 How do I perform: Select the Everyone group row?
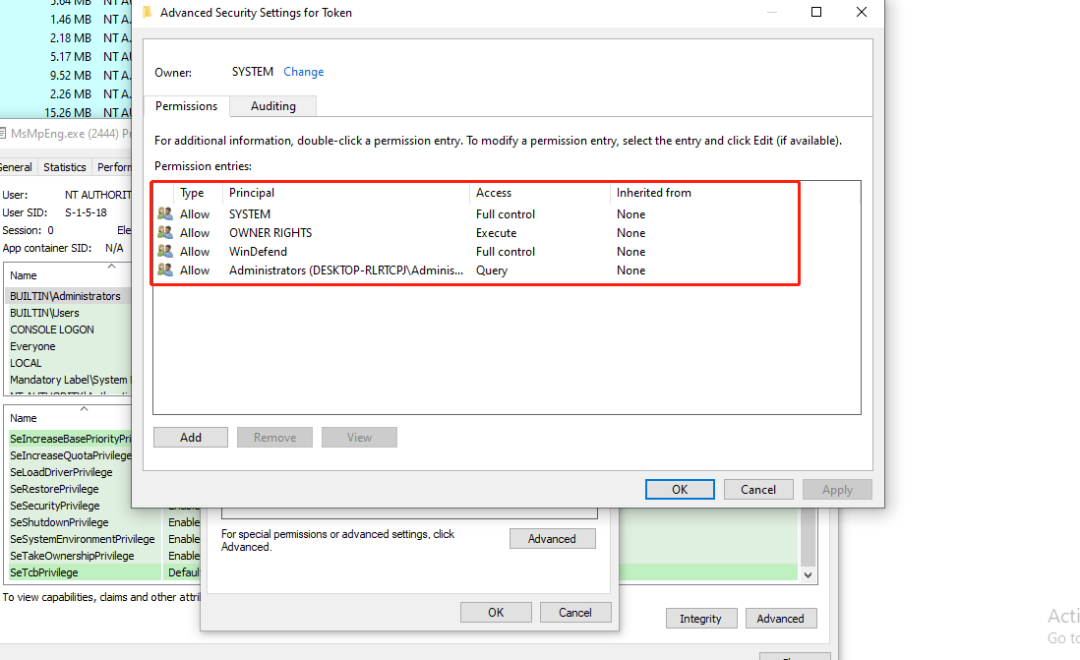point(68,346)
